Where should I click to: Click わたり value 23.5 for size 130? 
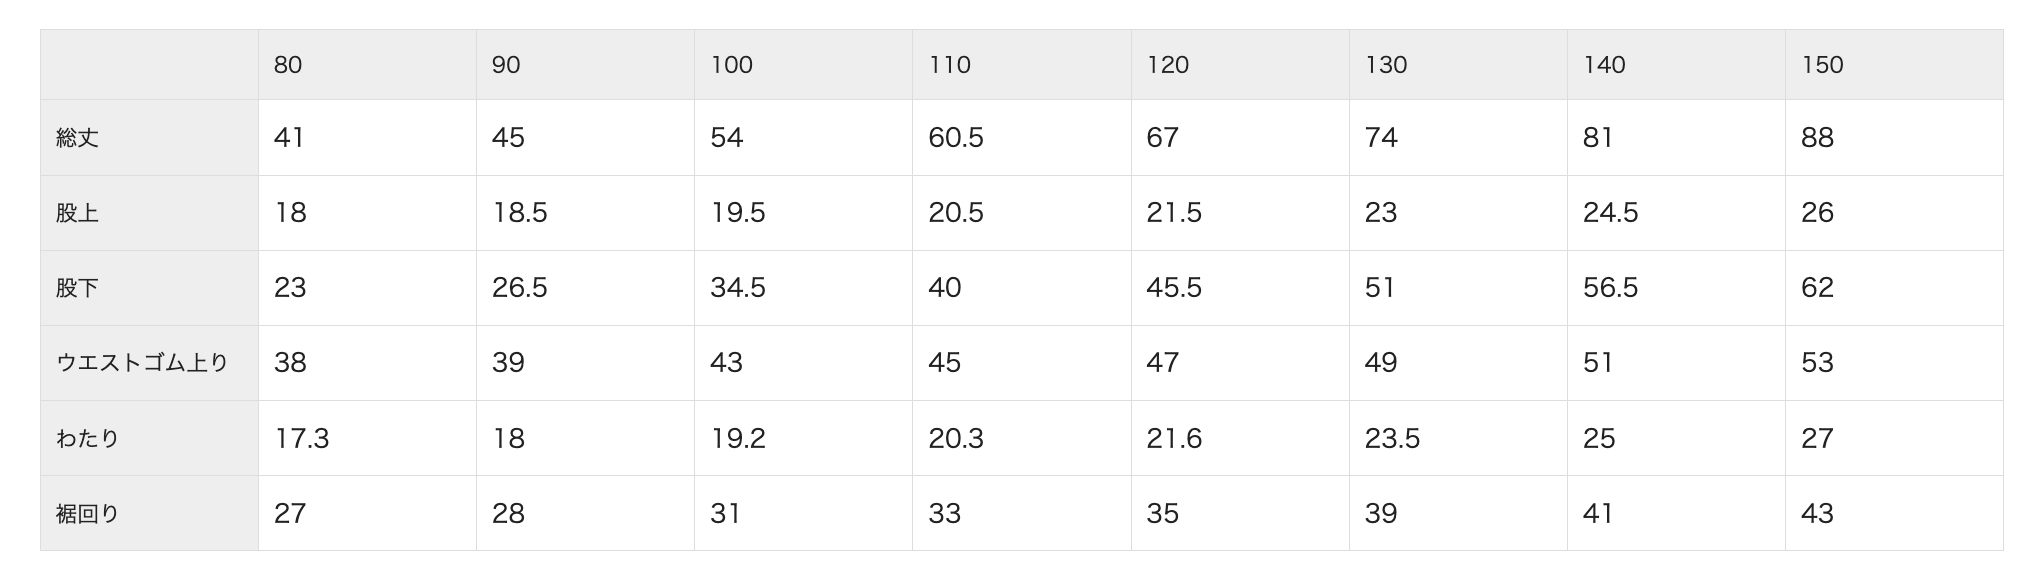(x=1392, y=438)
